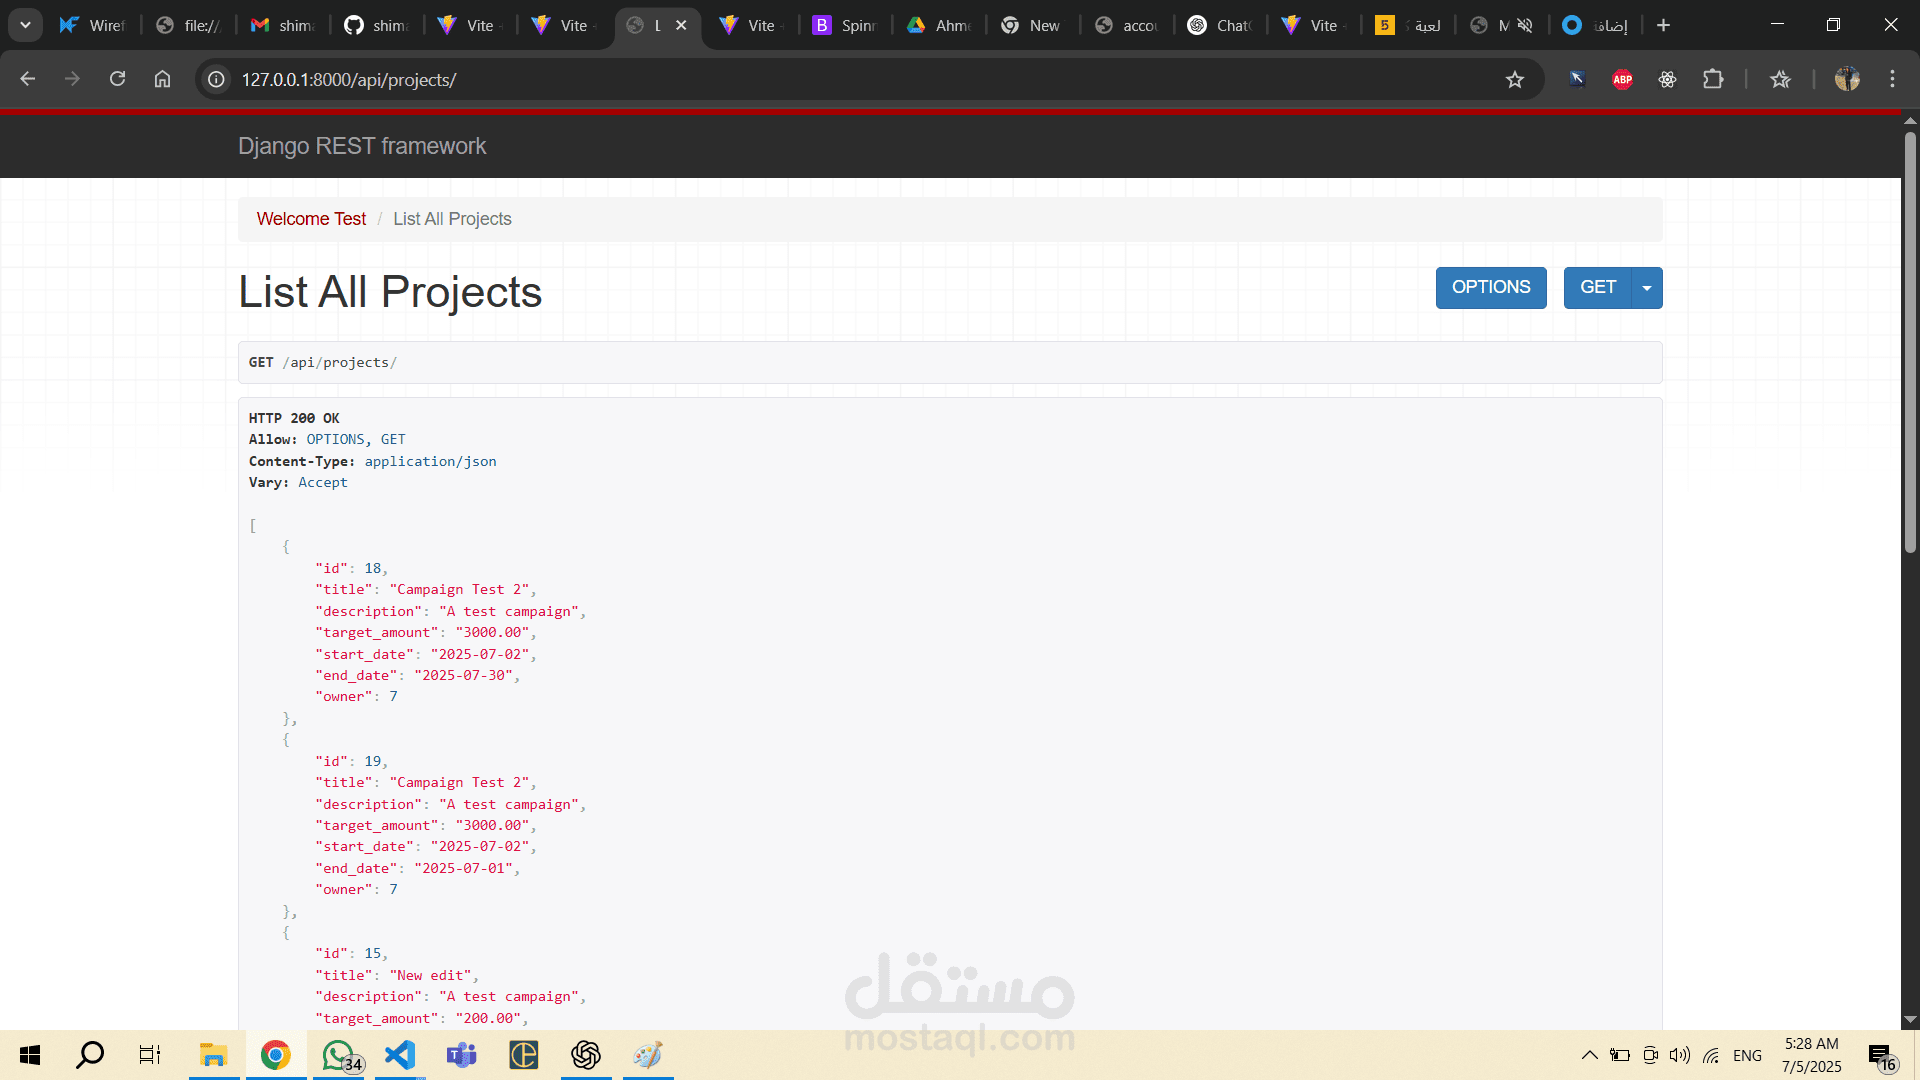1920x1080 pixels.
Task: Switch to the GitHub tab
Action: (x=376, y=25)
